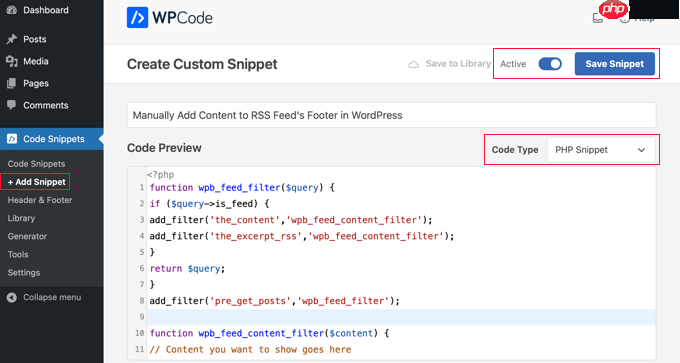Click the Collapse menu arrow icon
The image size is (680, 363).
coord(12,298)
